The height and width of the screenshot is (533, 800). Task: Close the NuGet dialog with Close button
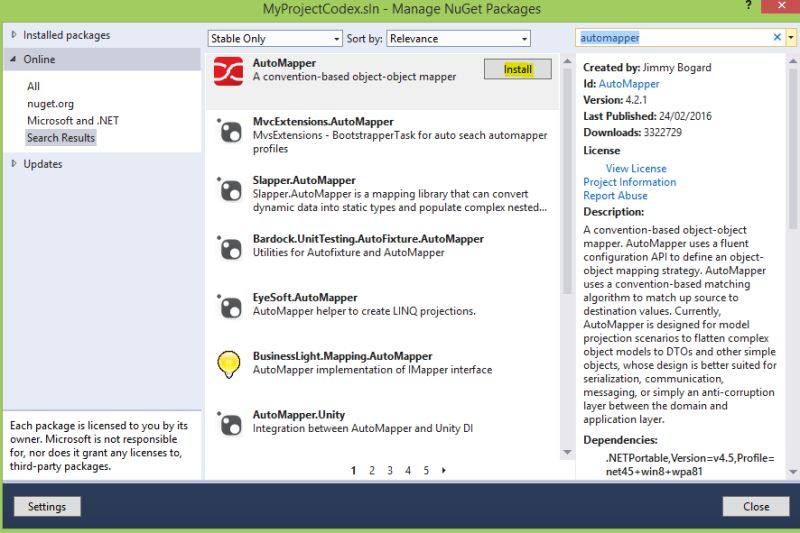(x=756, y=506)
